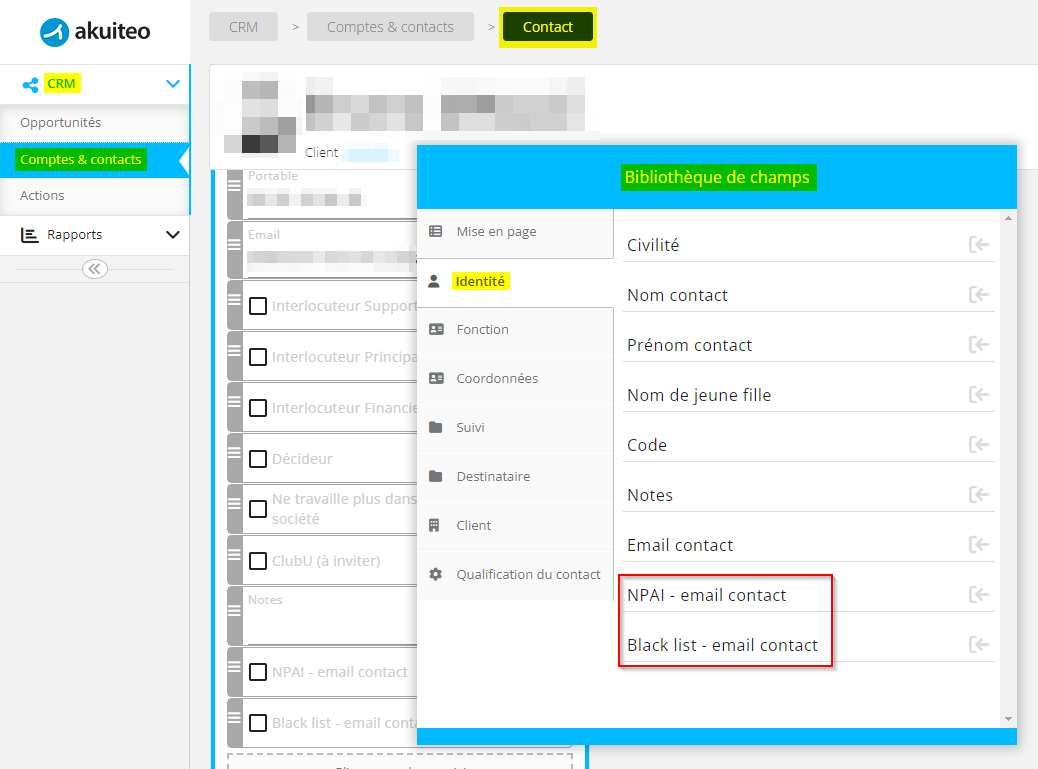This screenshot has height=769, width=1038.
Task: Insert the Nom contact field using its arrow icon
Action: pos(979,295)
